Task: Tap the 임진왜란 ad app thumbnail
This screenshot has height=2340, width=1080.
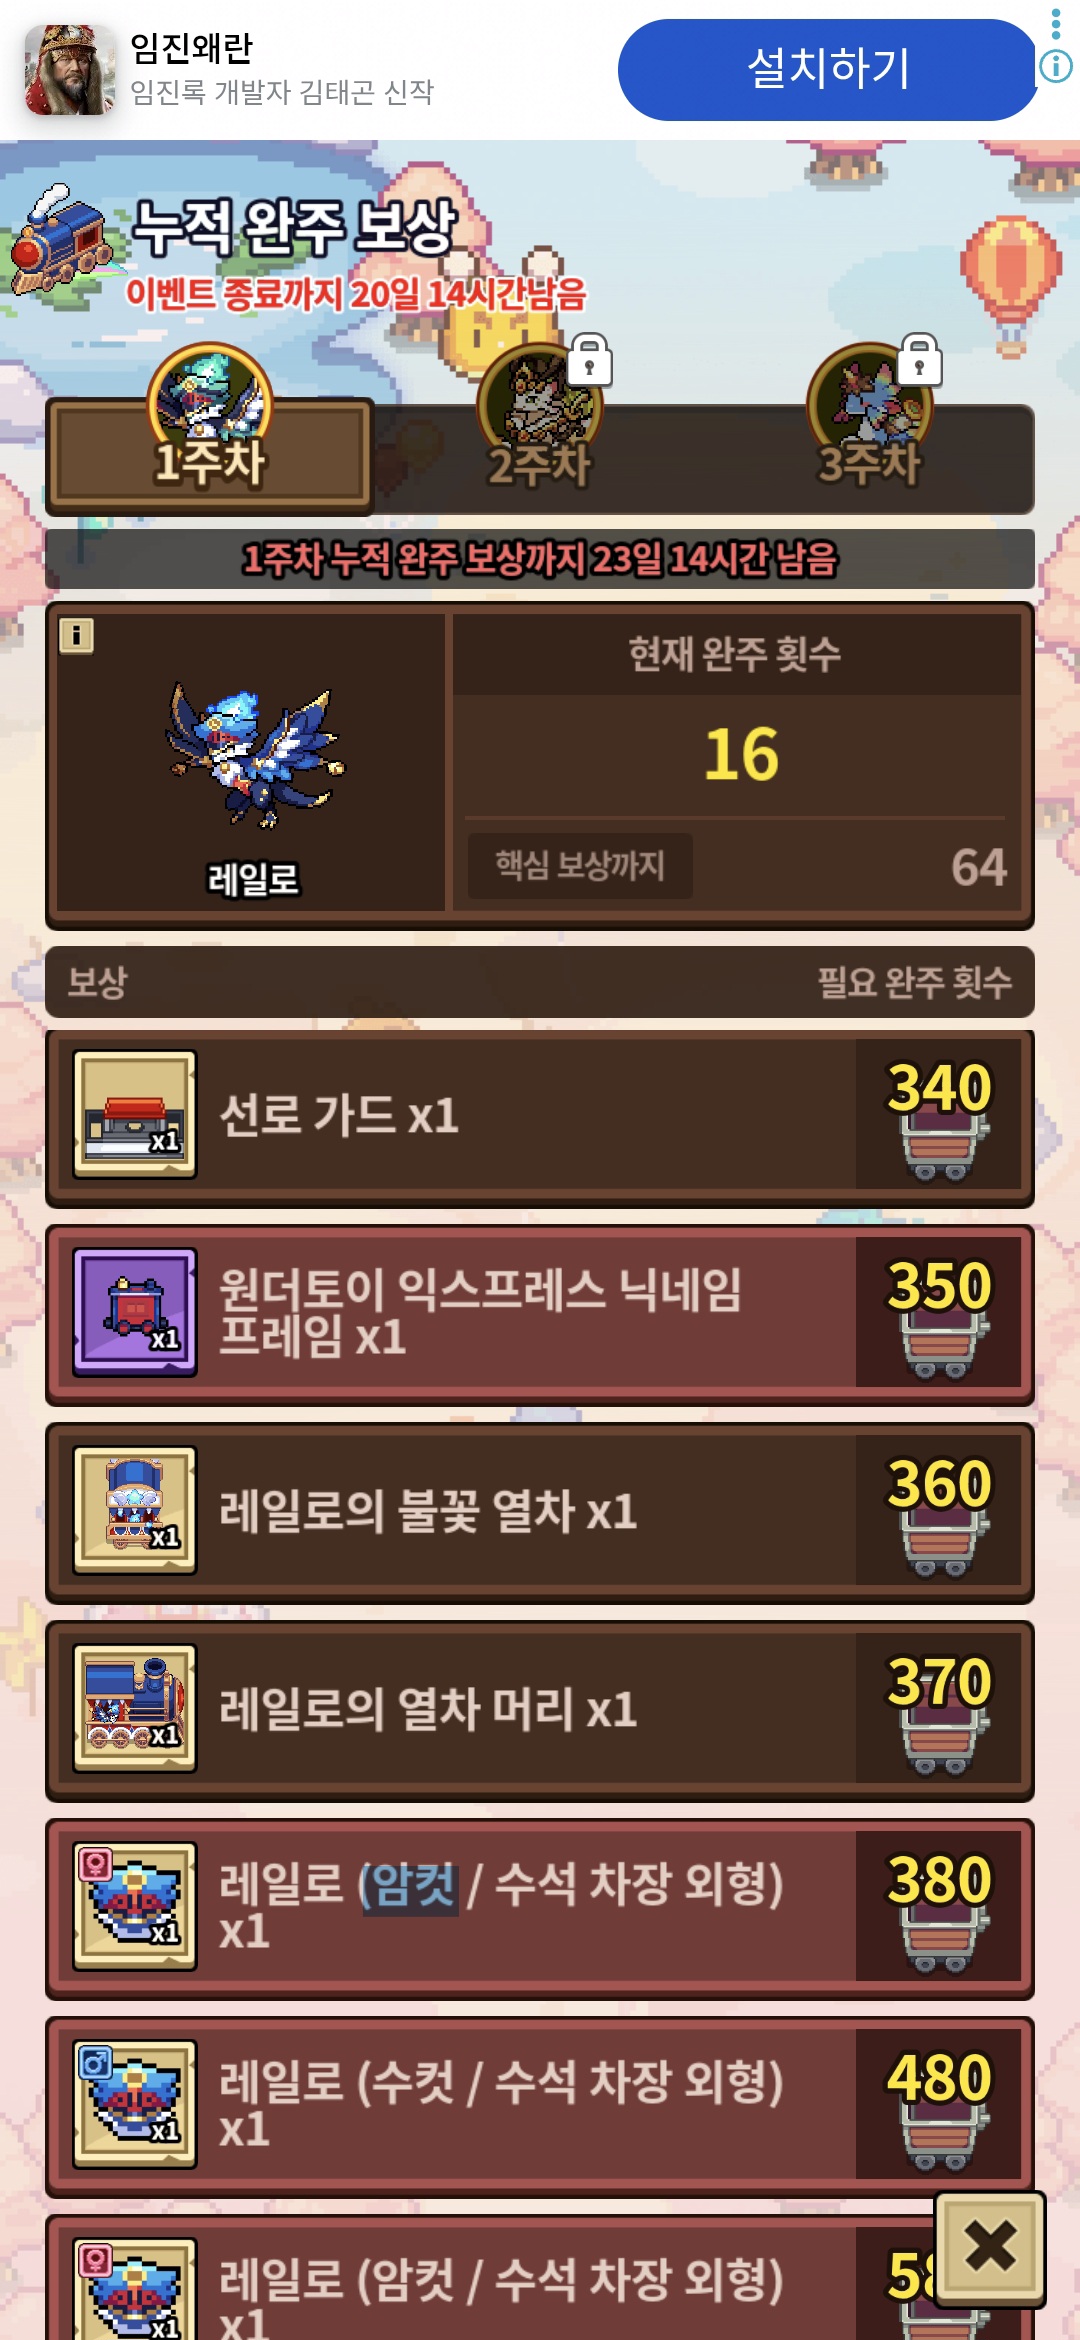Action: 70,70
